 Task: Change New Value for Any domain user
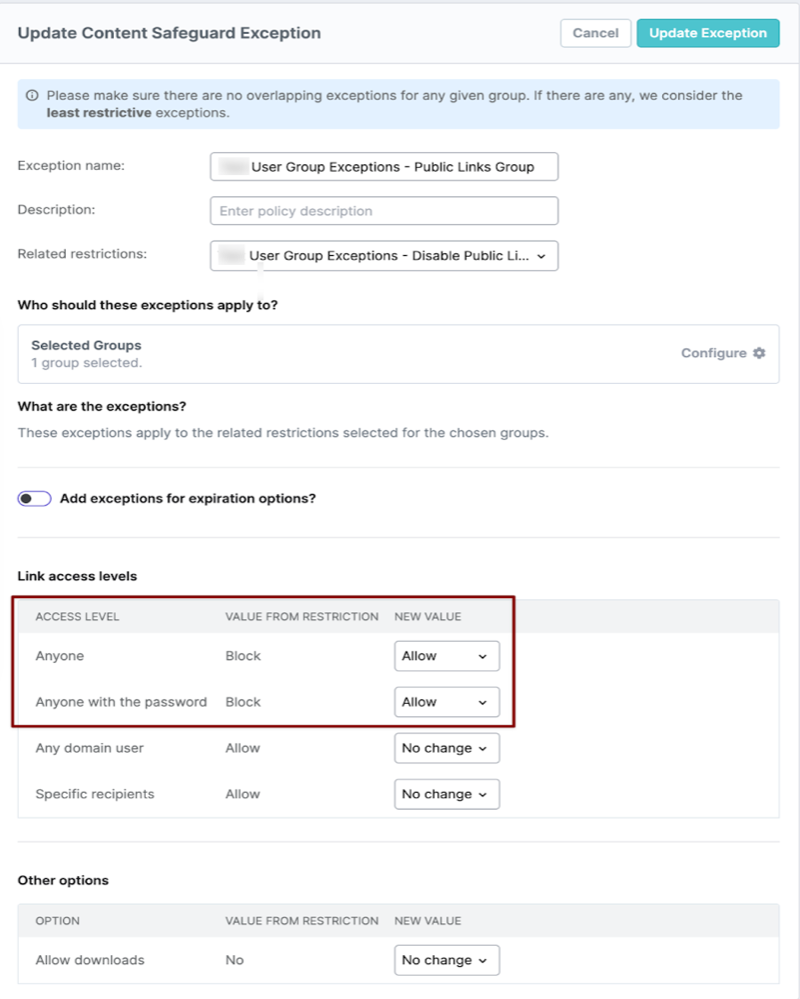(x=446, y=748)
